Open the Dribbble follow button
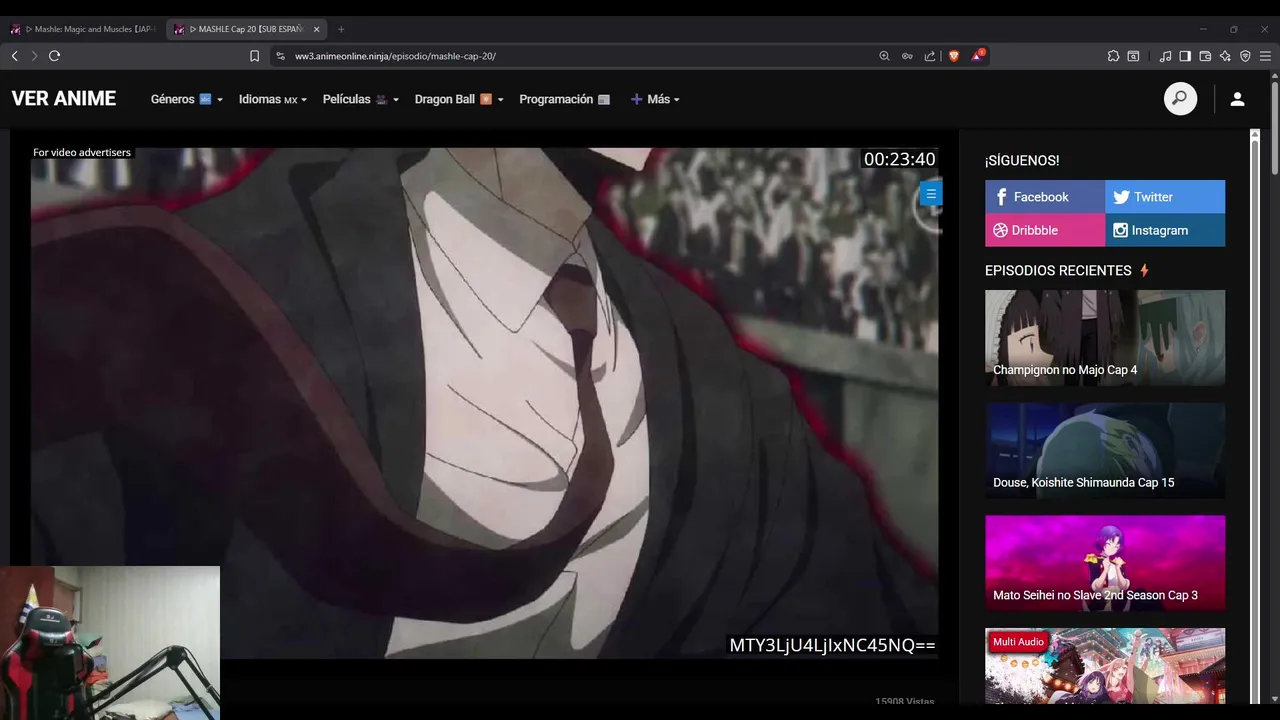 pyautogui.click(x=1045, y=230)
